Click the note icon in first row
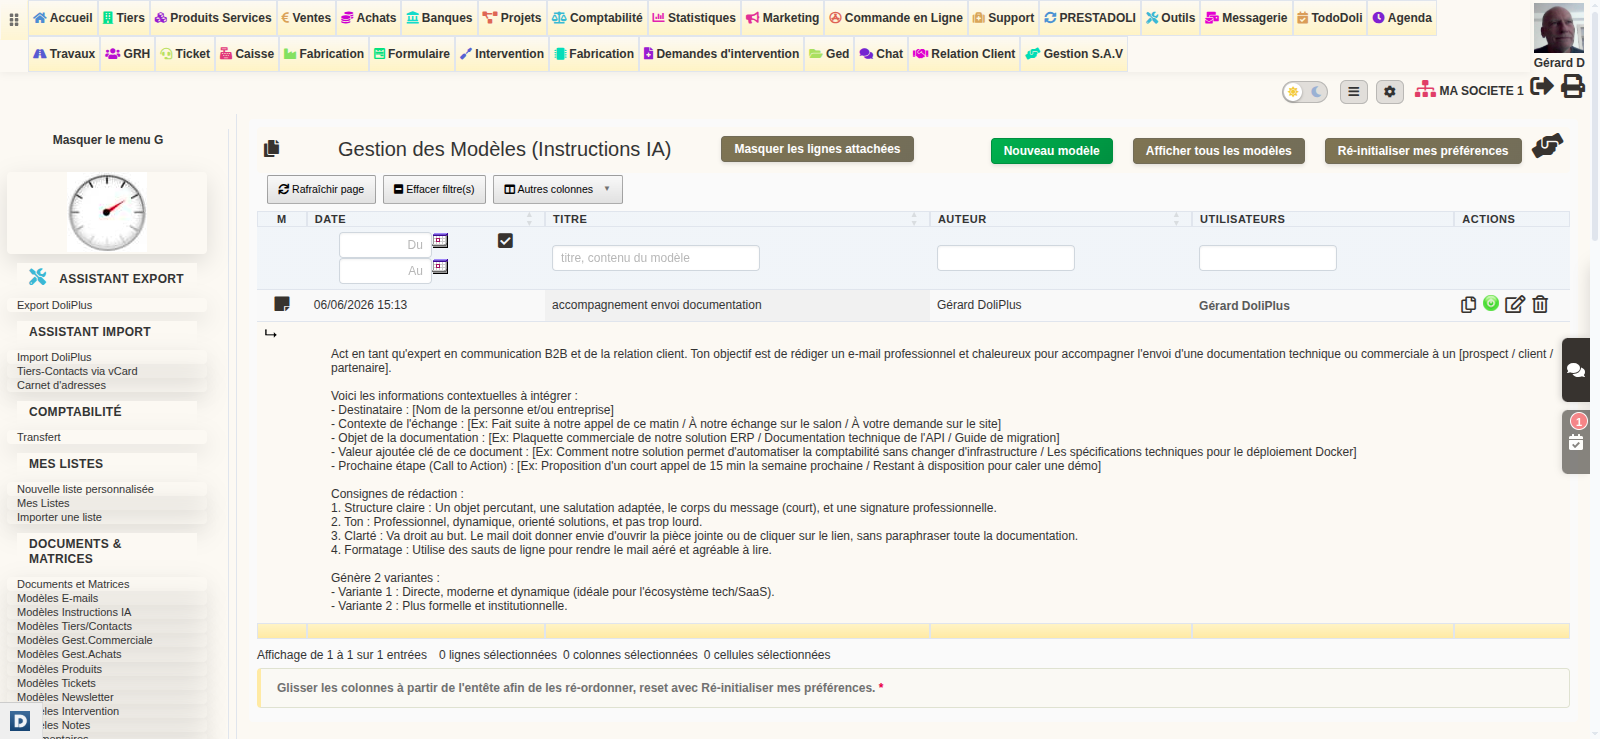Viewport: 1600px width, 739px height. point(282,304)
